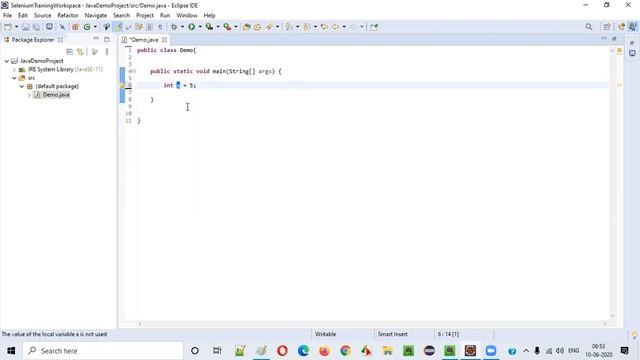The width and height of the screenshot is (640, 360).
Task: Select the Demo.java editor tab
Action: (144, 40)
